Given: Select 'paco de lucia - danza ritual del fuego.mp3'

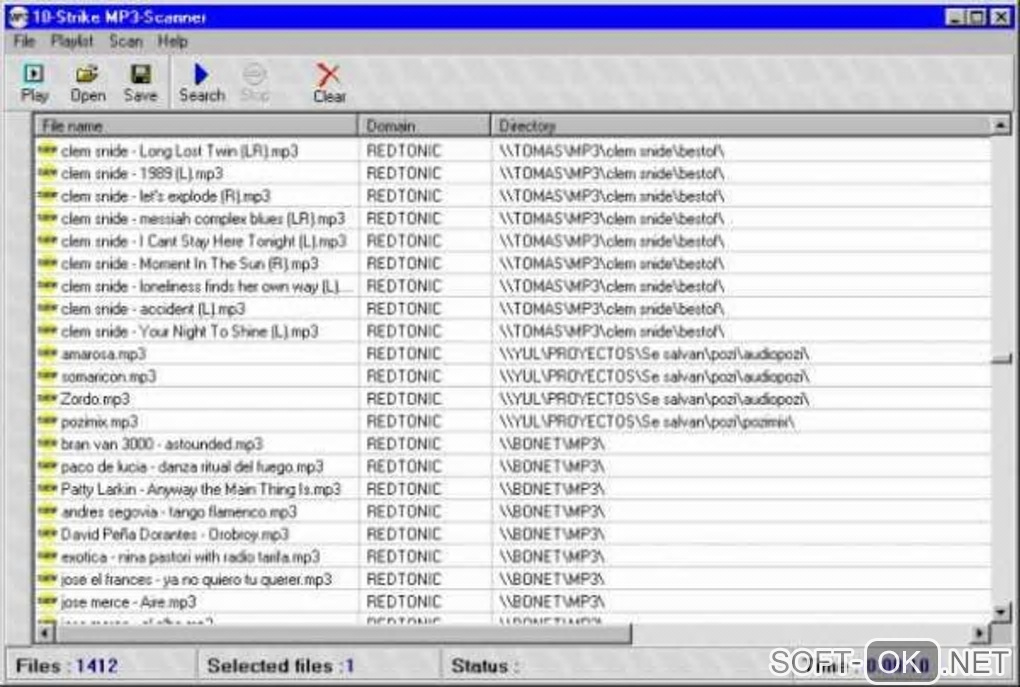Looking at the screenshot, I should click(x=192, y=466).
